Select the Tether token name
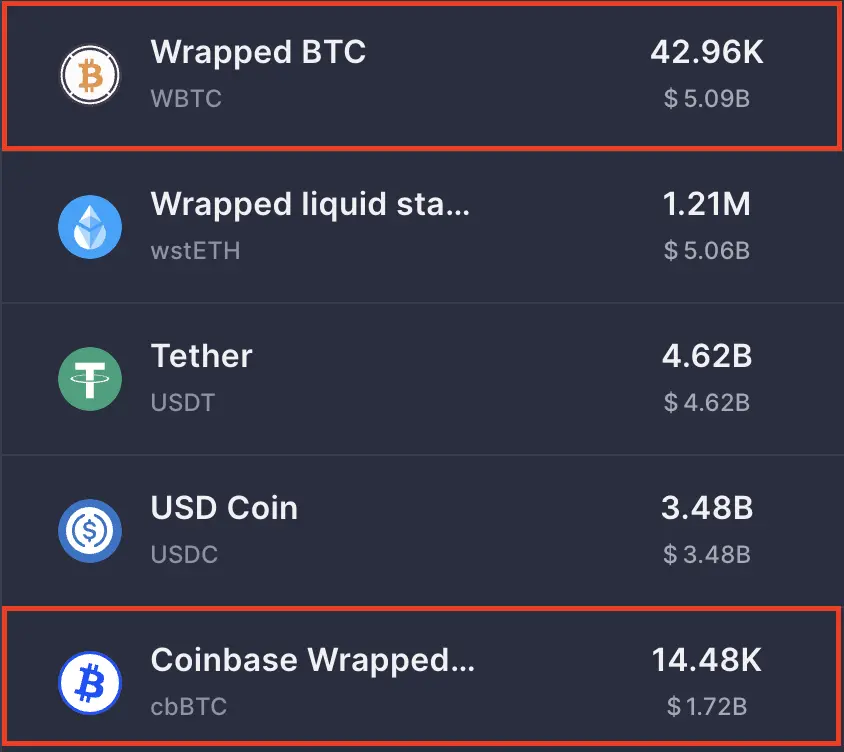The height and width of the screenshot is (752, 844). click(201, 356)
